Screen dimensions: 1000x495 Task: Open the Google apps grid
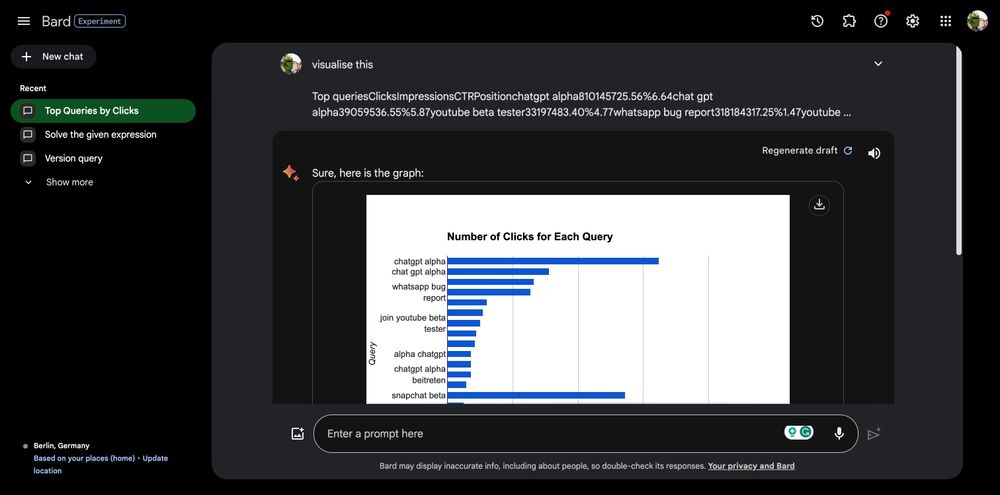point(945,21)
